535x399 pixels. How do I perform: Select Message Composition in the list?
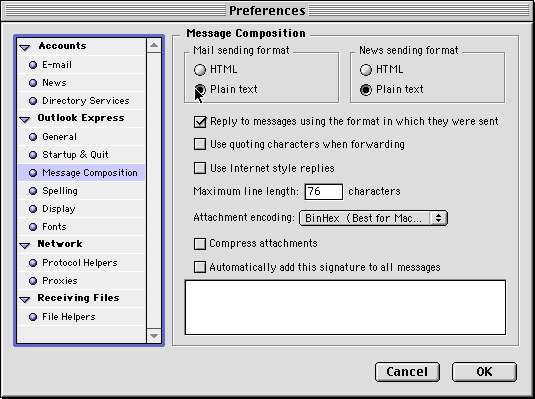[82, 173]
